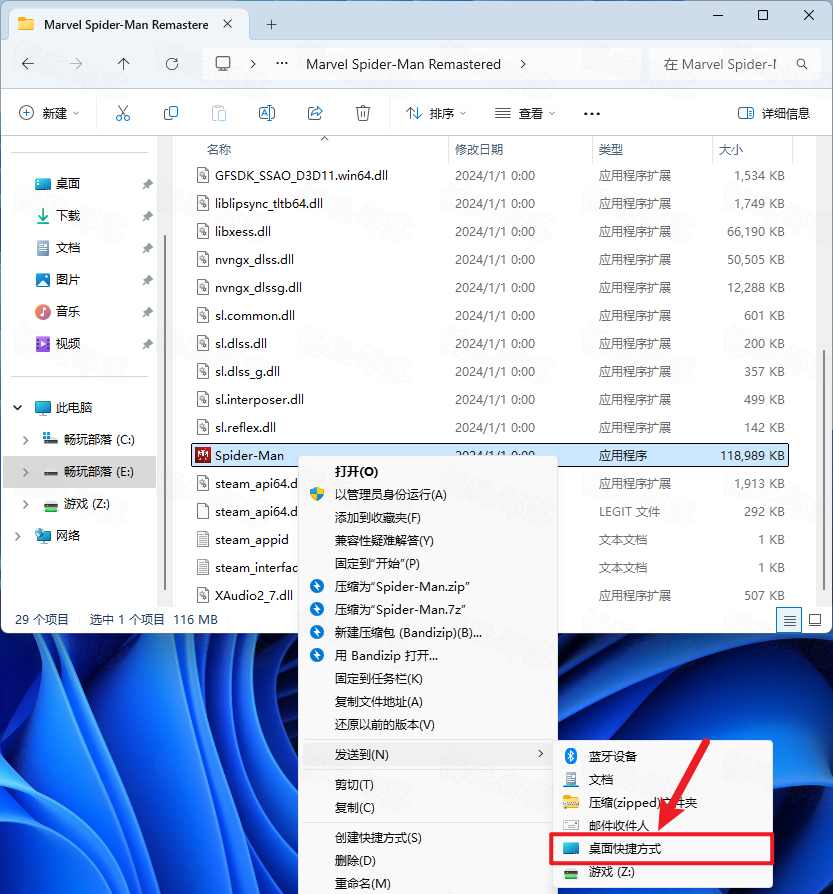This screenshot has width=833, height=894.
Task: Choose Pin to taskbar
Action: pyautogui.click(x=428, y=678)
